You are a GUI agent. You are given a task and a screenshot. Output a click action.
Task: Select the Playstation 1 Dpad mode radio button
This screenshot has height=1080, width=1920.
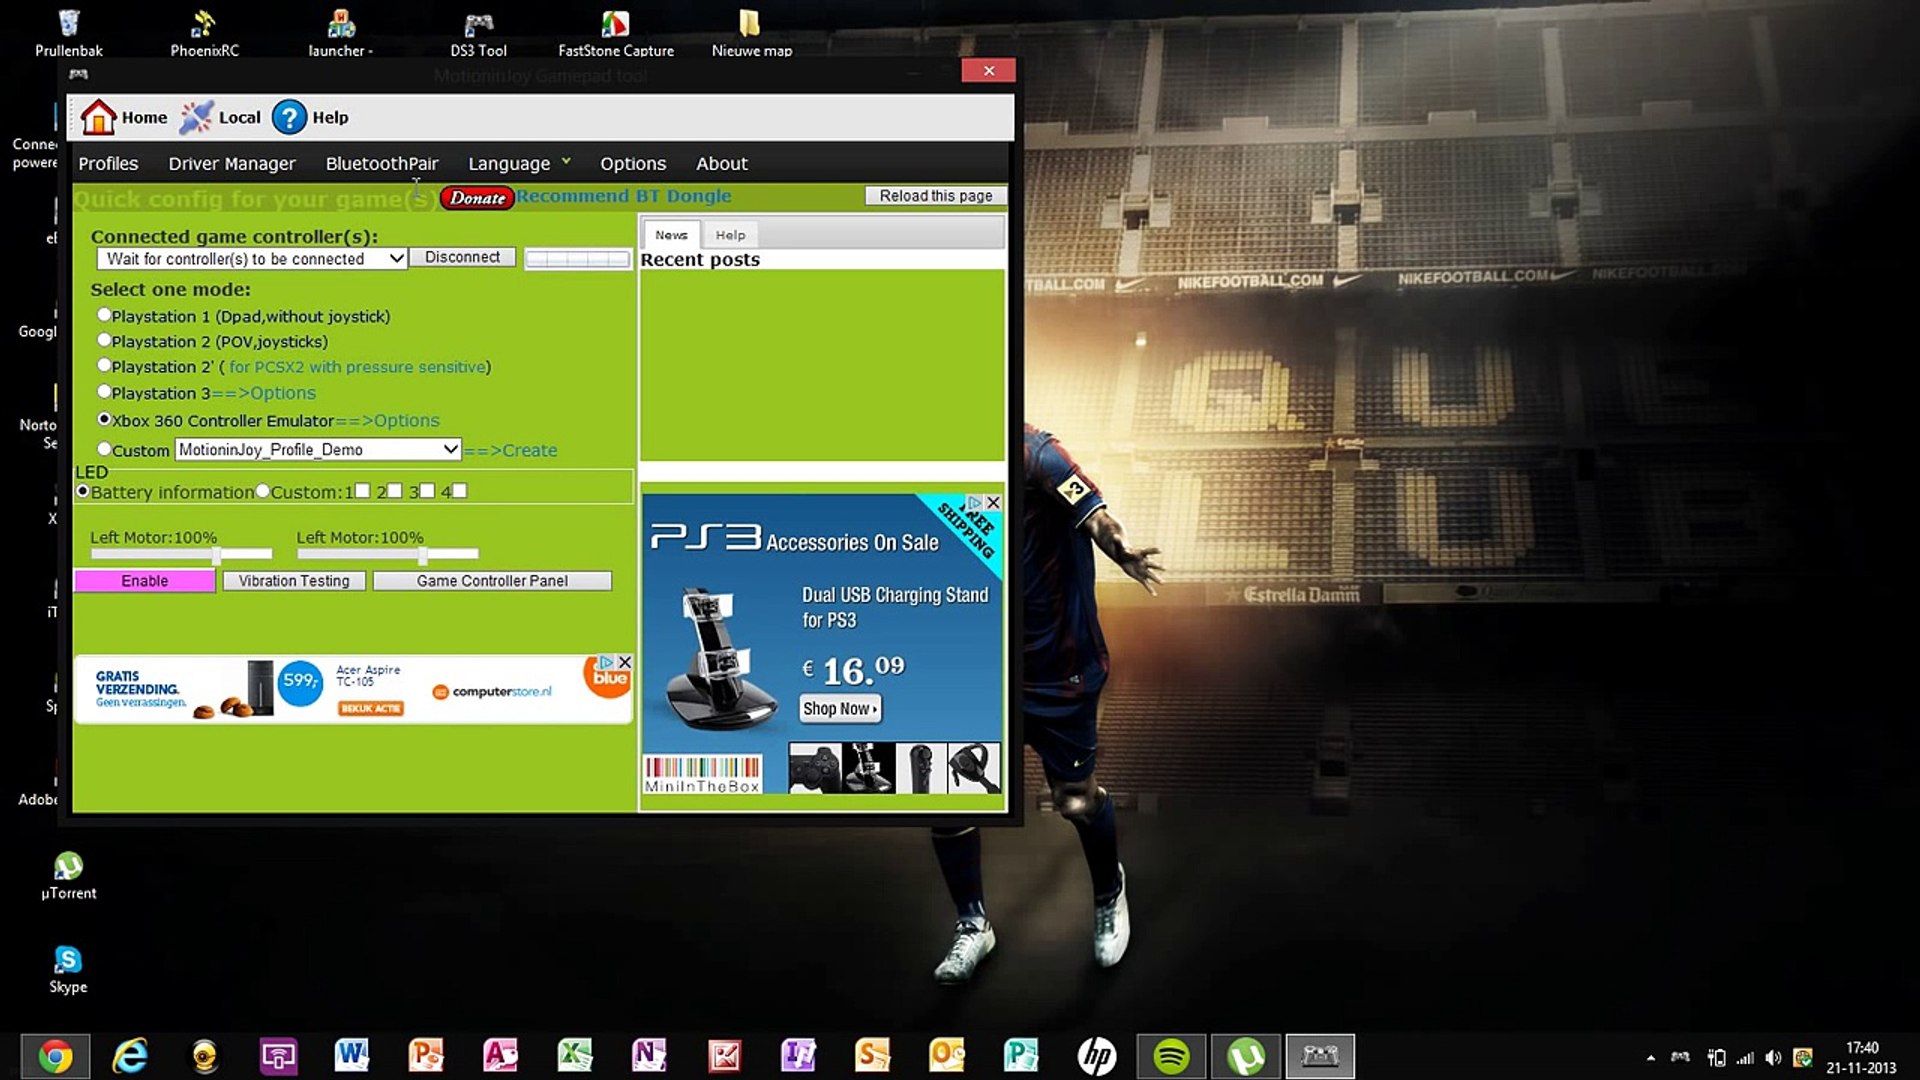pos(104,315)
